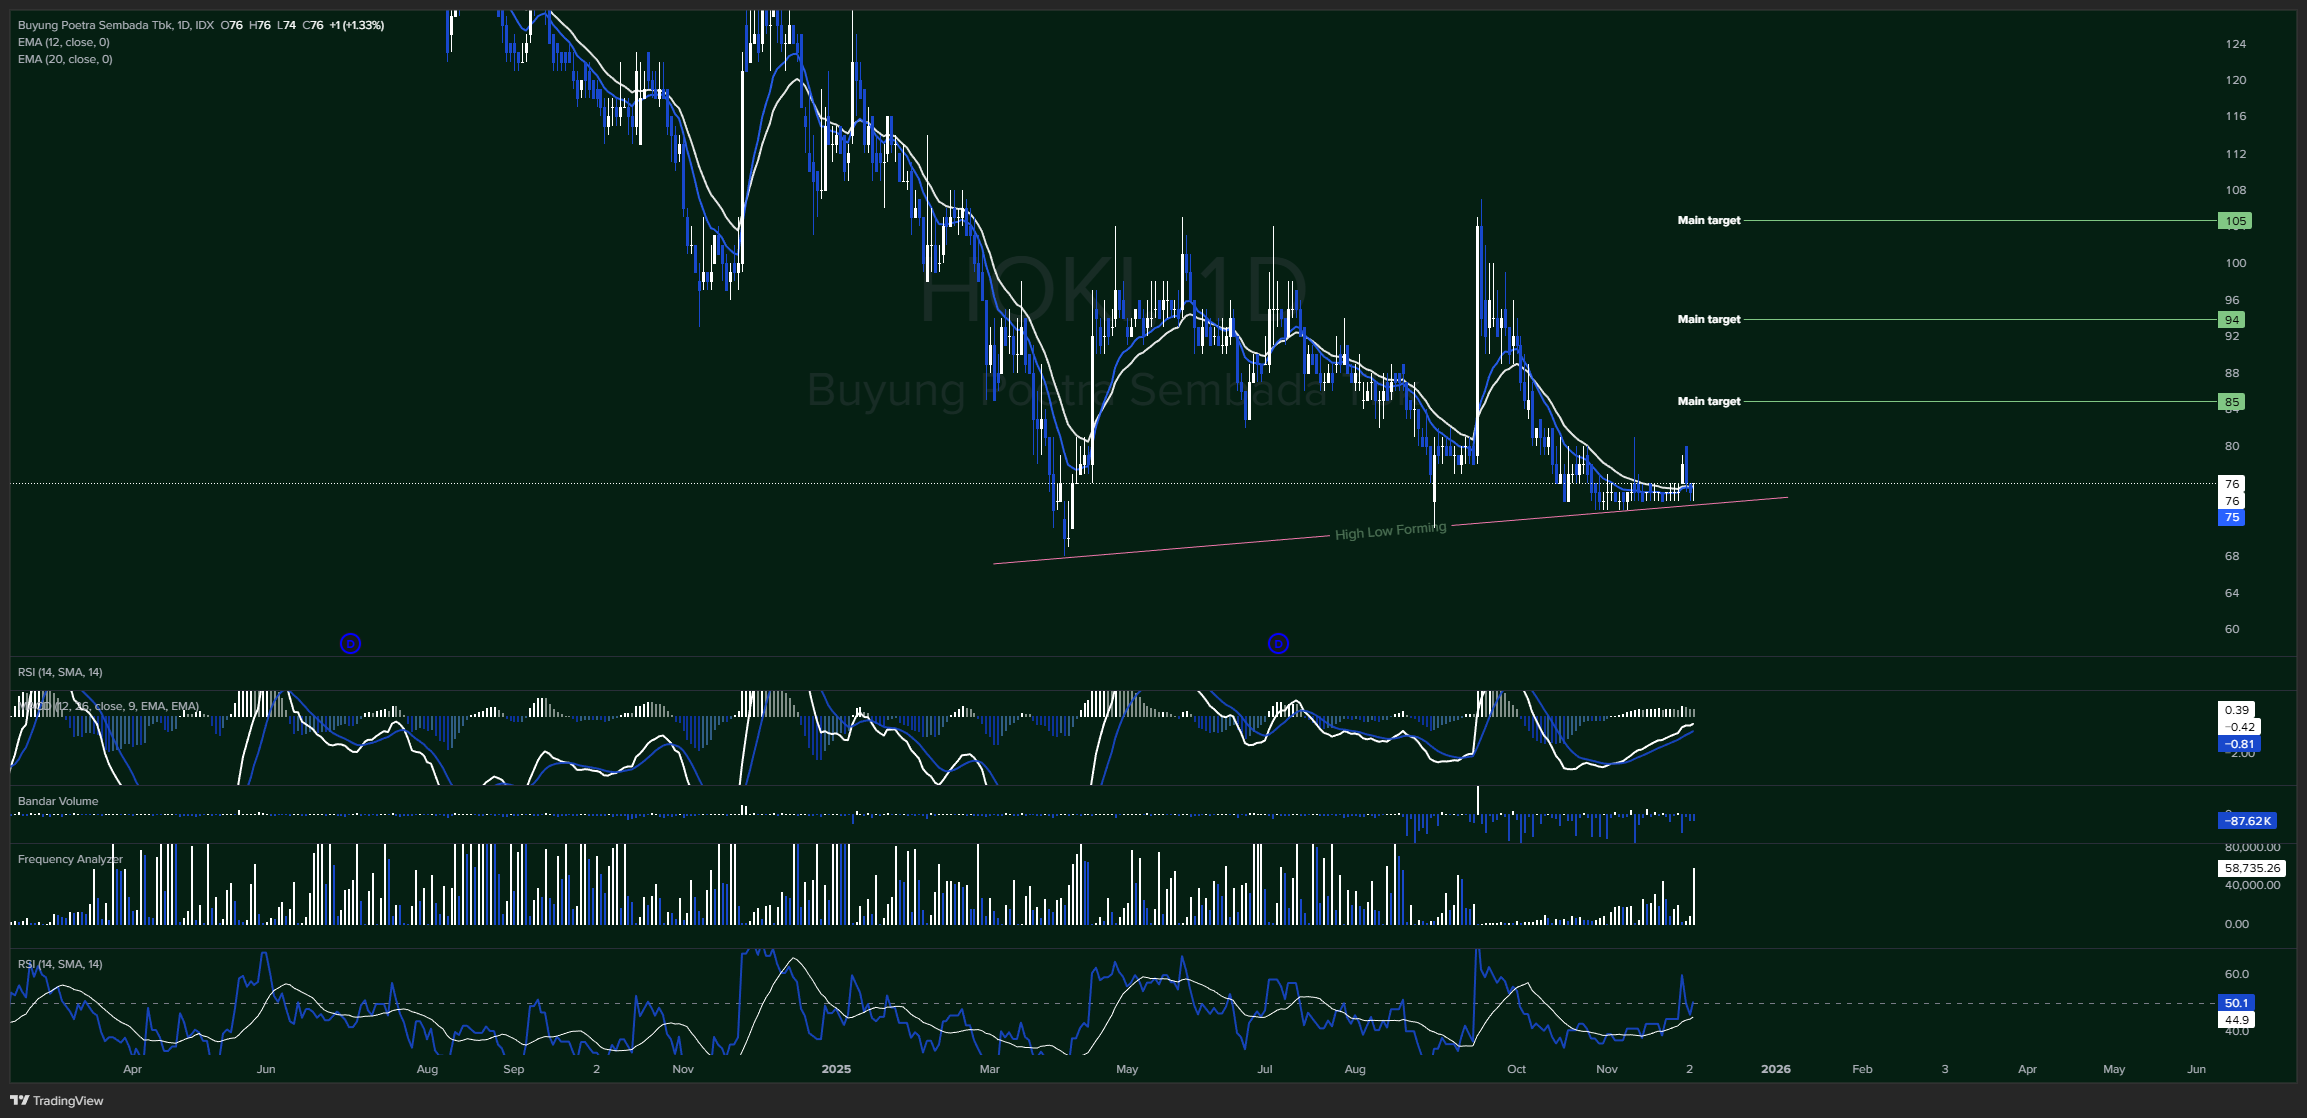Click the blue -87.62K Bandar Volume value tag
Screen dimensions: 2307x1118
2247,821
